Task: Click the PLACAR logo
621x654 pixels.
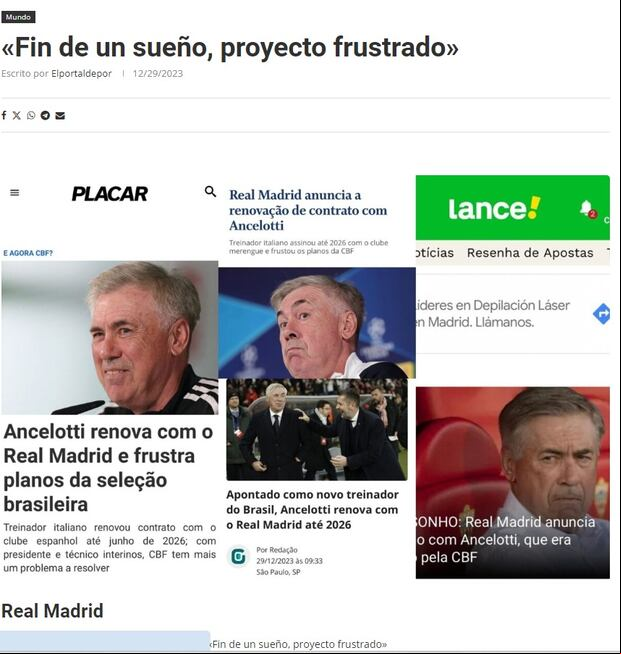Action: click(x=110, y=194)
